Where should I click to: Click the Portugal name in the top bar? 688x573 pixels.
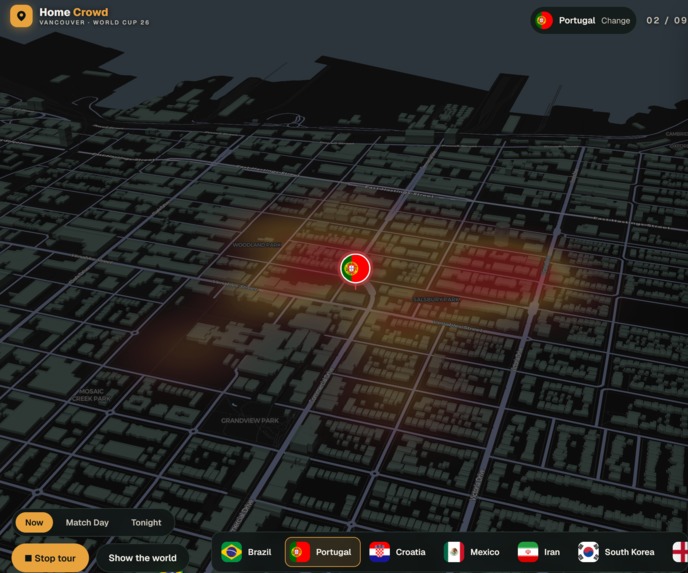[x=577, y=21]
